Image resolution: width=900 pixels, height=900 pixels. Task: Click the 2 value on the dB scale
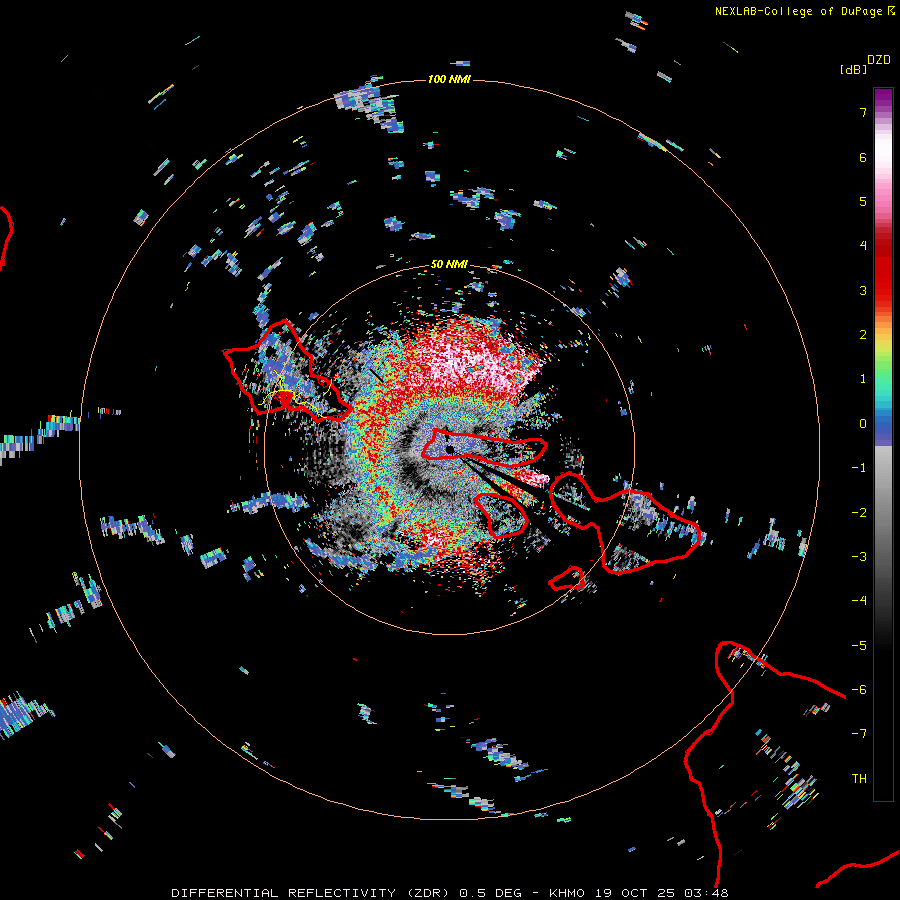click(x=863, y=335)
